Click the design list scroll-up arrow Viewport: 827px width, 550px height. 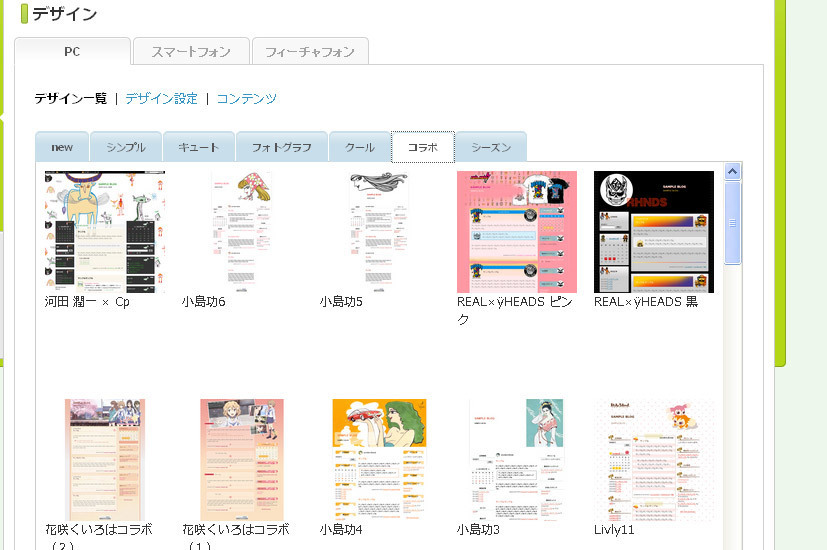(733, 171)
